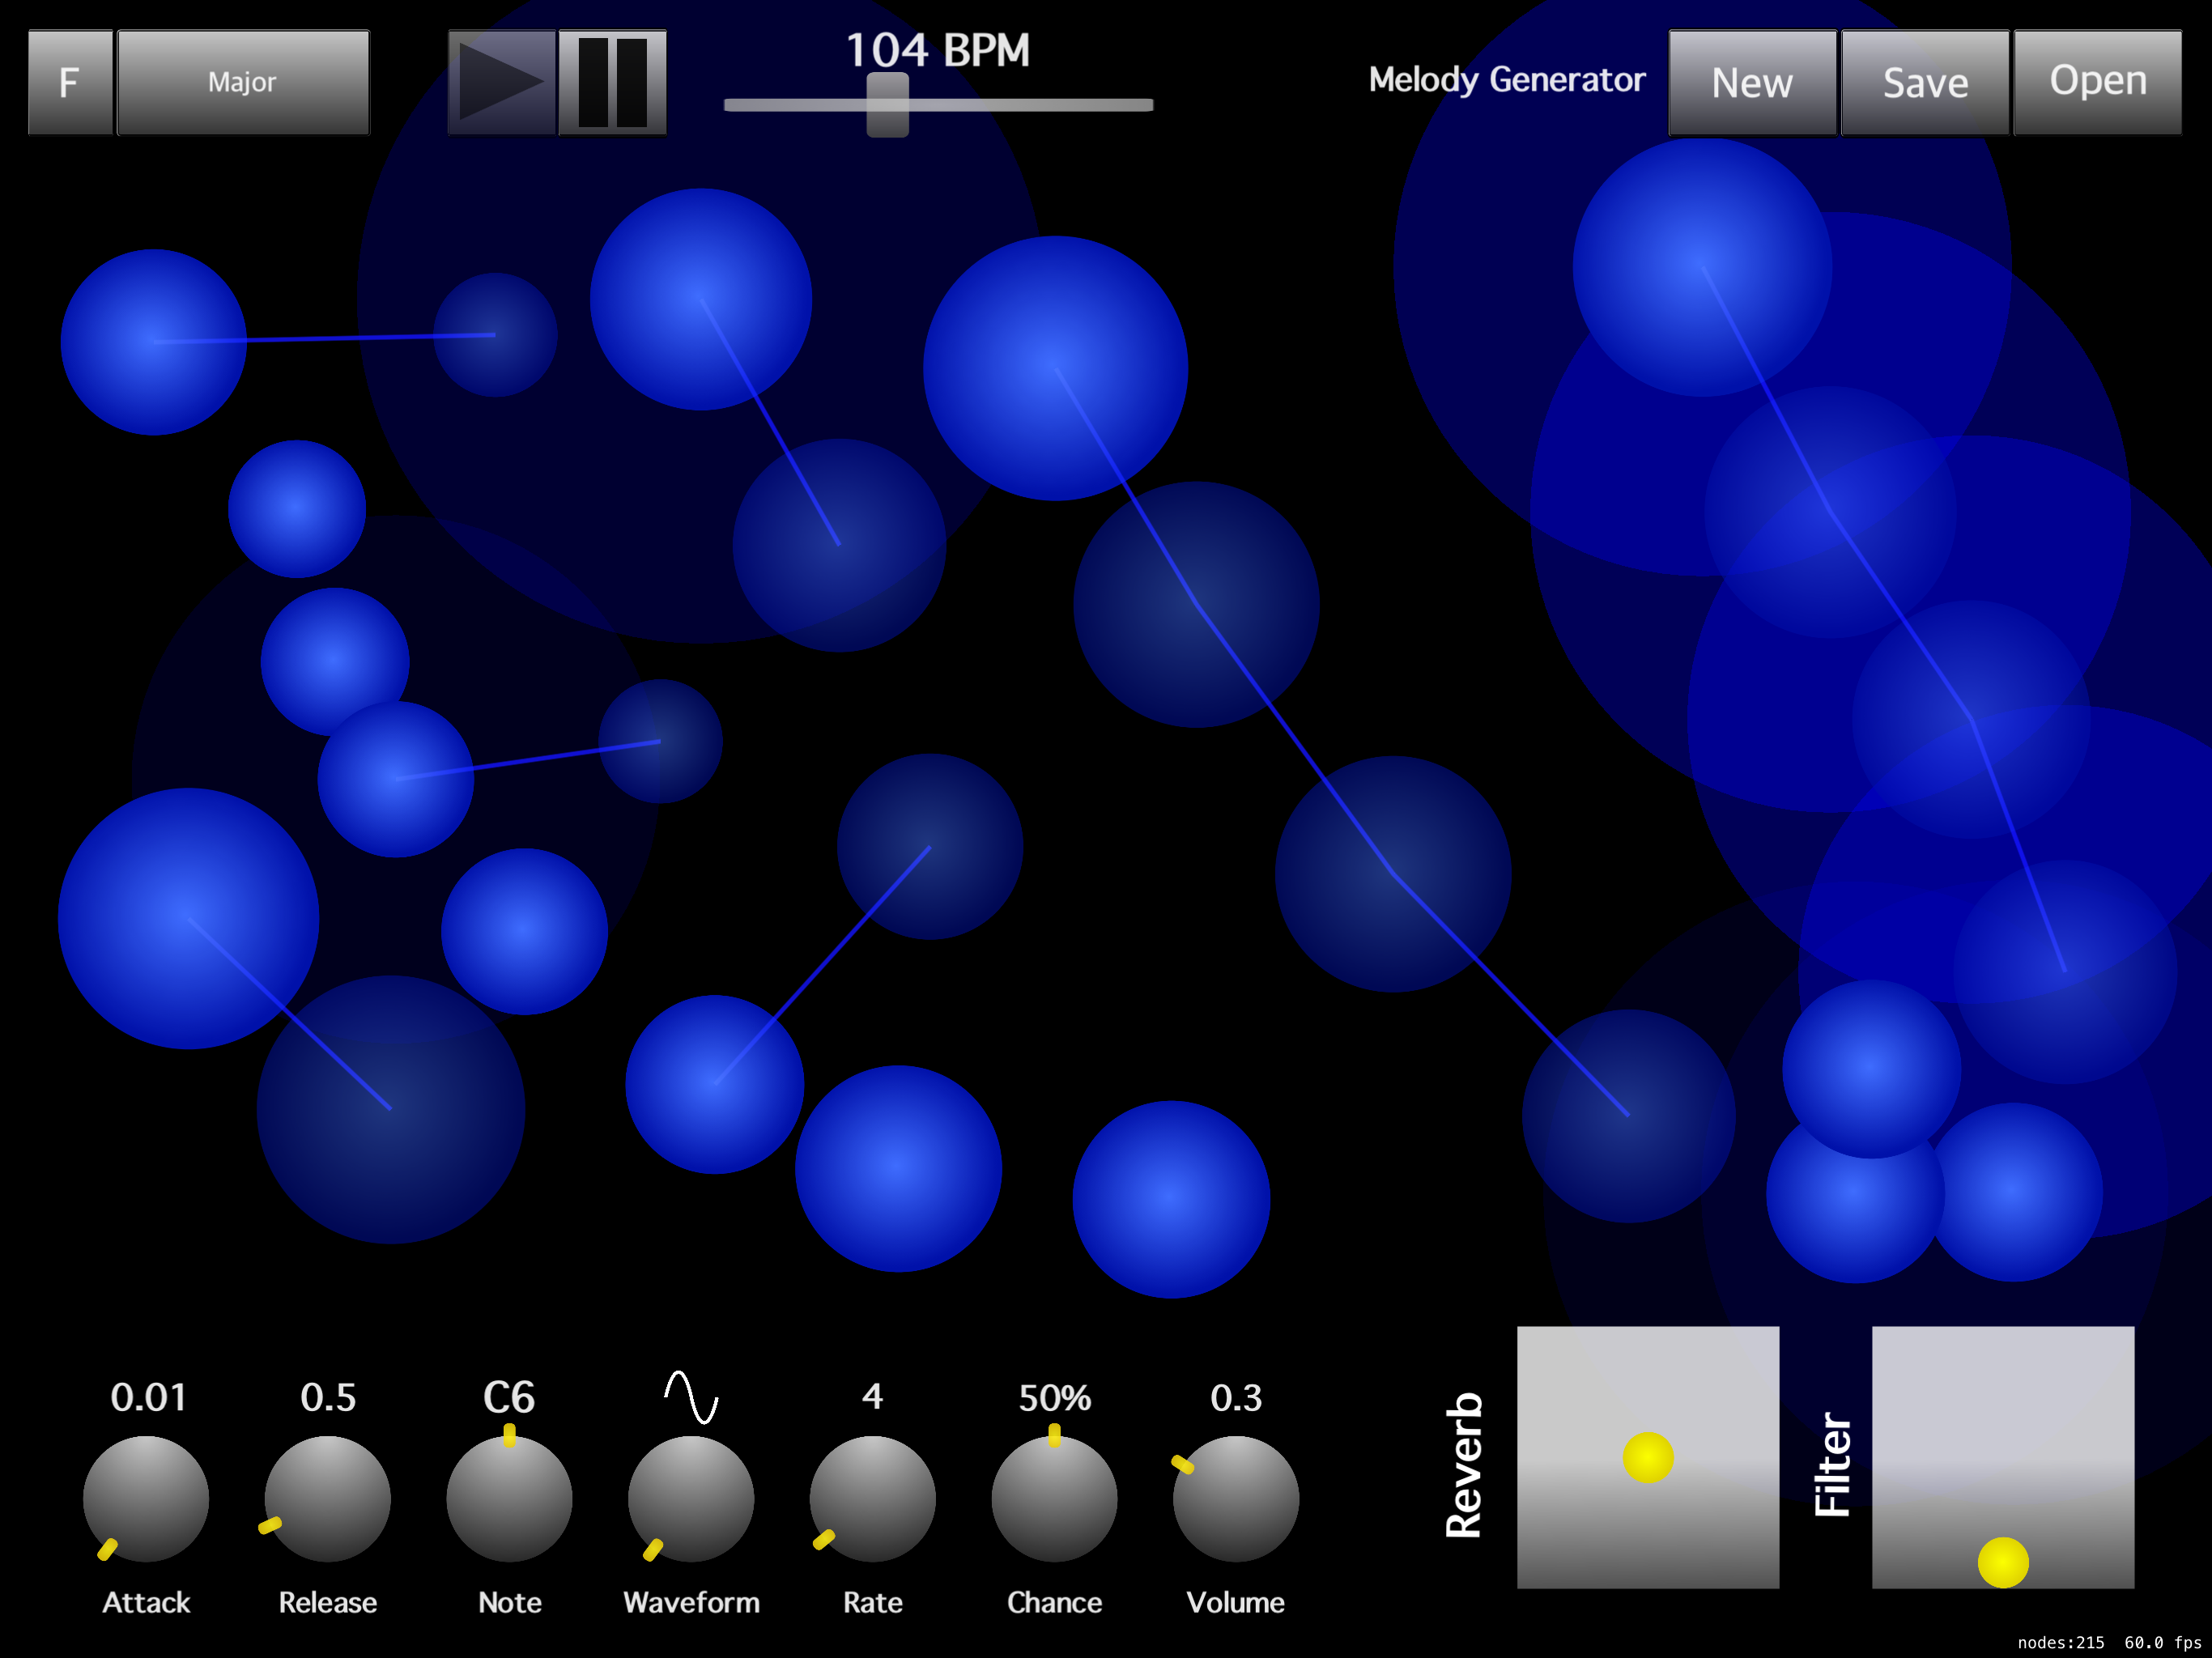Click the sine waveform symbol
Viewport: 2212px width, 1658px height.
coord(691,1397)
